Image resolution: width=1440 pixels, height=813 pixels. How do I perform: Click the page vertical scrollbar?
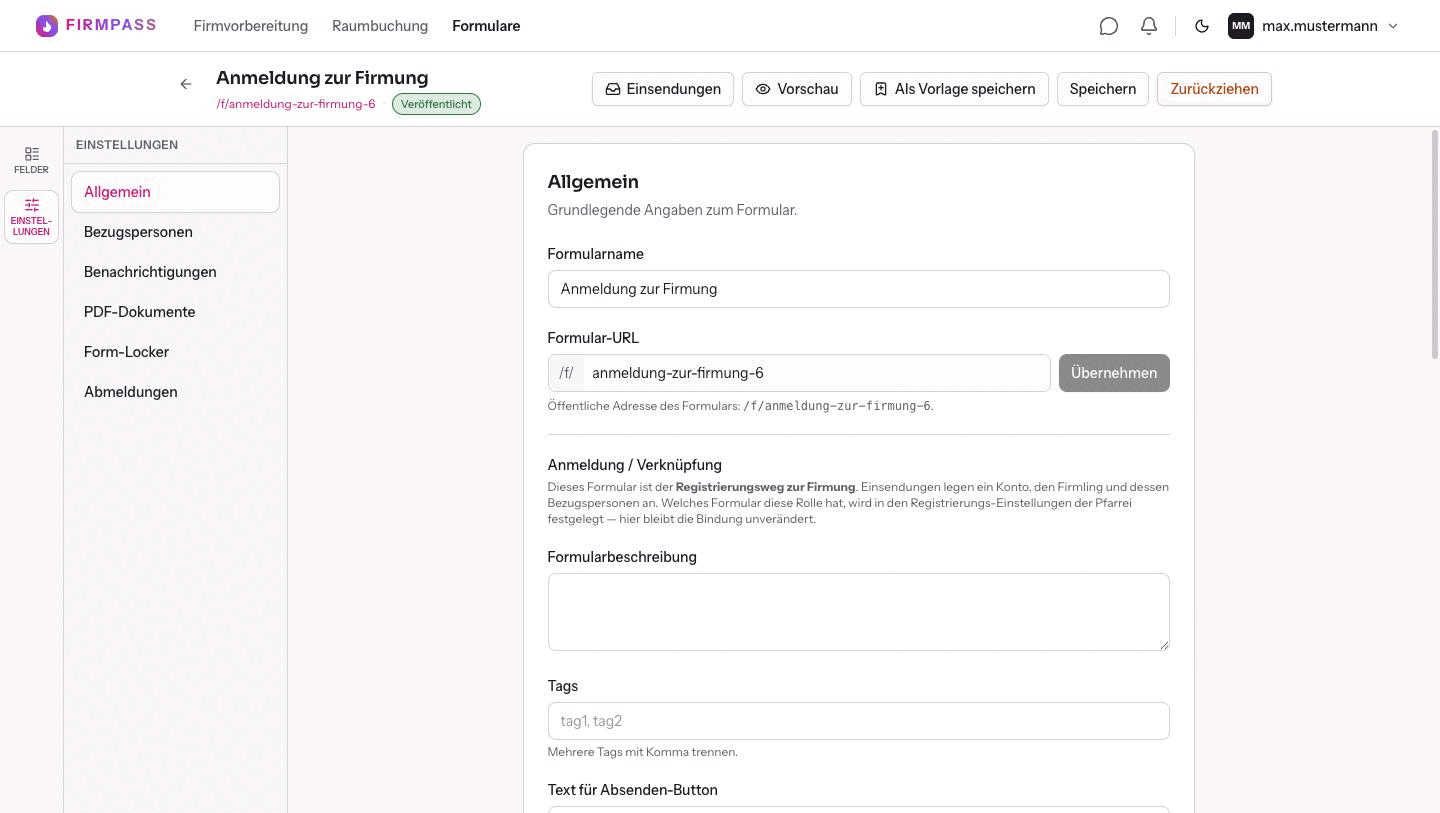click(x=1435, y=245)
